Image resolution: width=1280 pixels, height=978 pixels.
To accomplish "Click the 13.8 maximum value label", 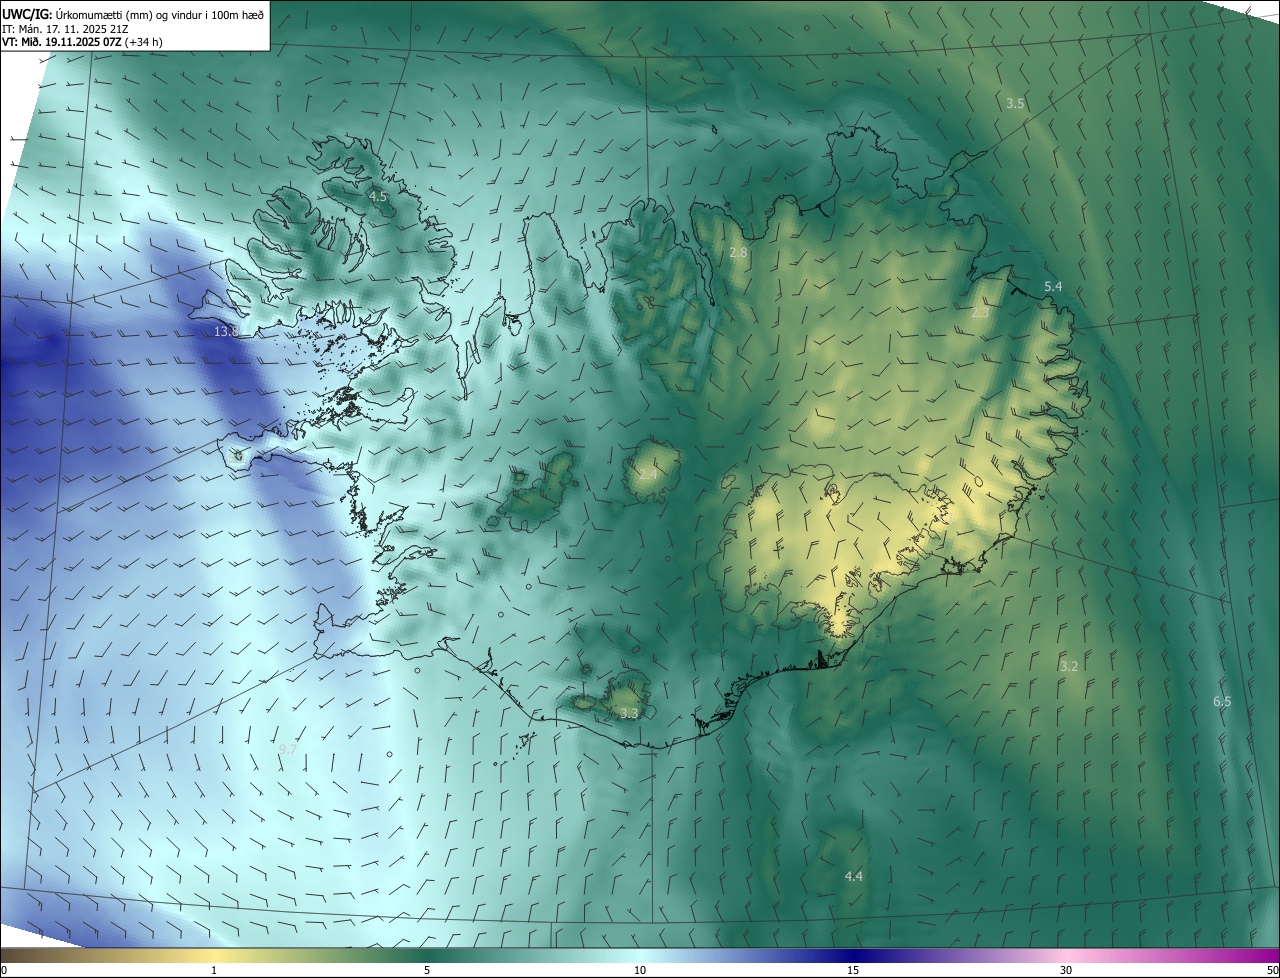I will tap(227, 331).
